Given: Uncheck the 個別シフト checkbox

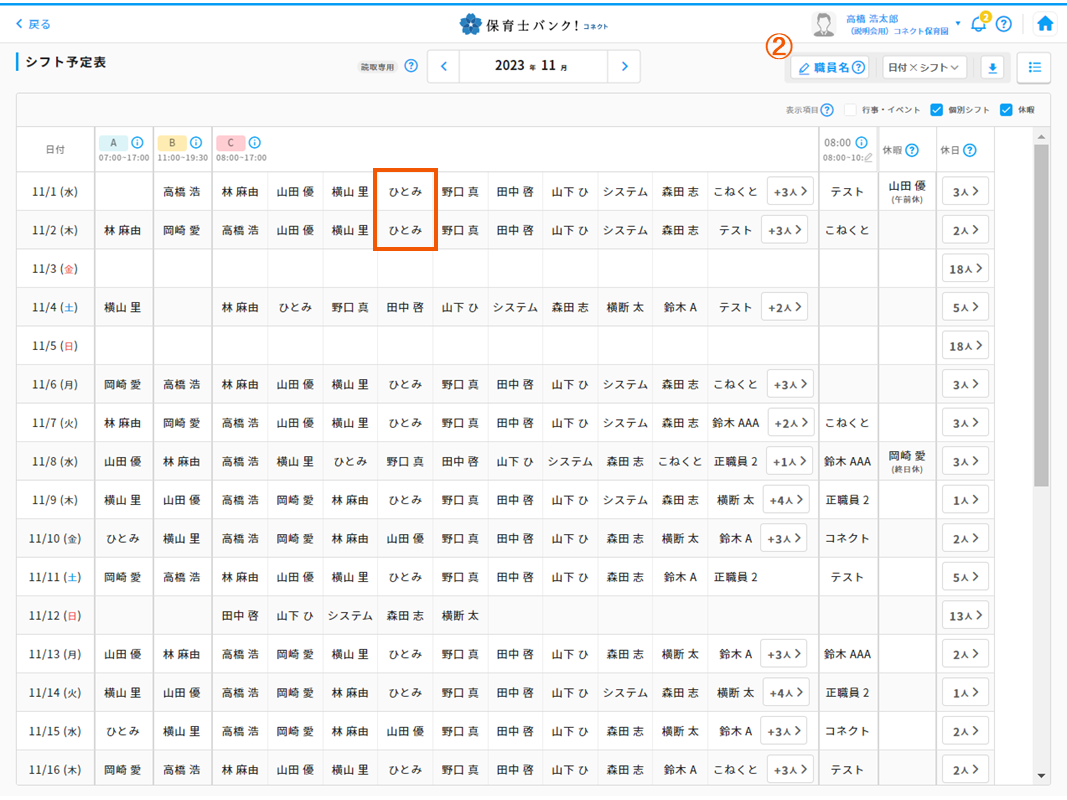Looking at the screenshot, I should [936, 110].
